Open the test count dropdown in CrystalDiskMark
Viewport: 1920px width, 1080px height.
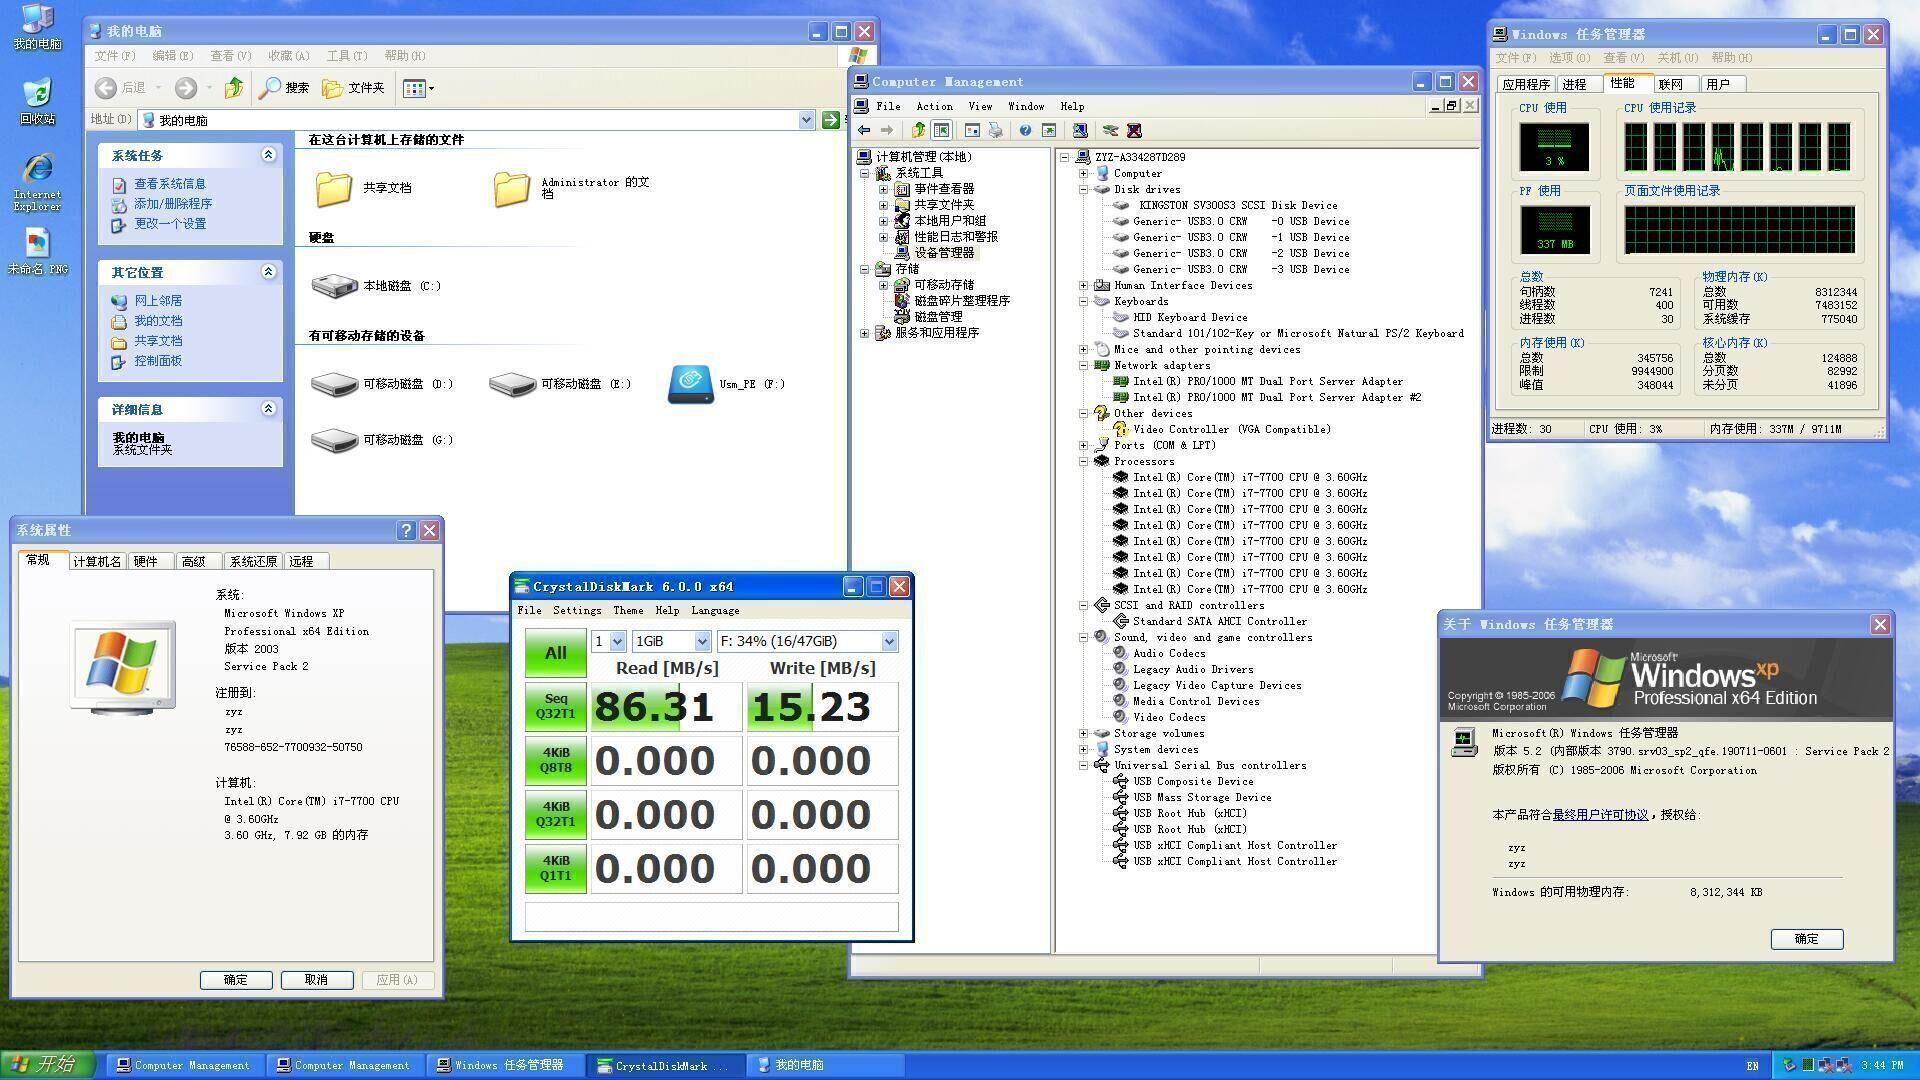[617, 642]
